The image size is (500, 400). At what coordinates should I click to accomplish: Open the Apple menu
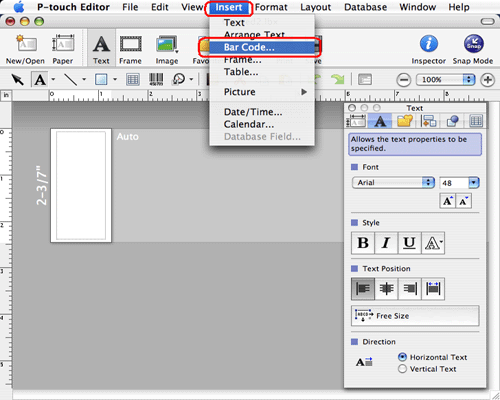click(x=19, y=7)
